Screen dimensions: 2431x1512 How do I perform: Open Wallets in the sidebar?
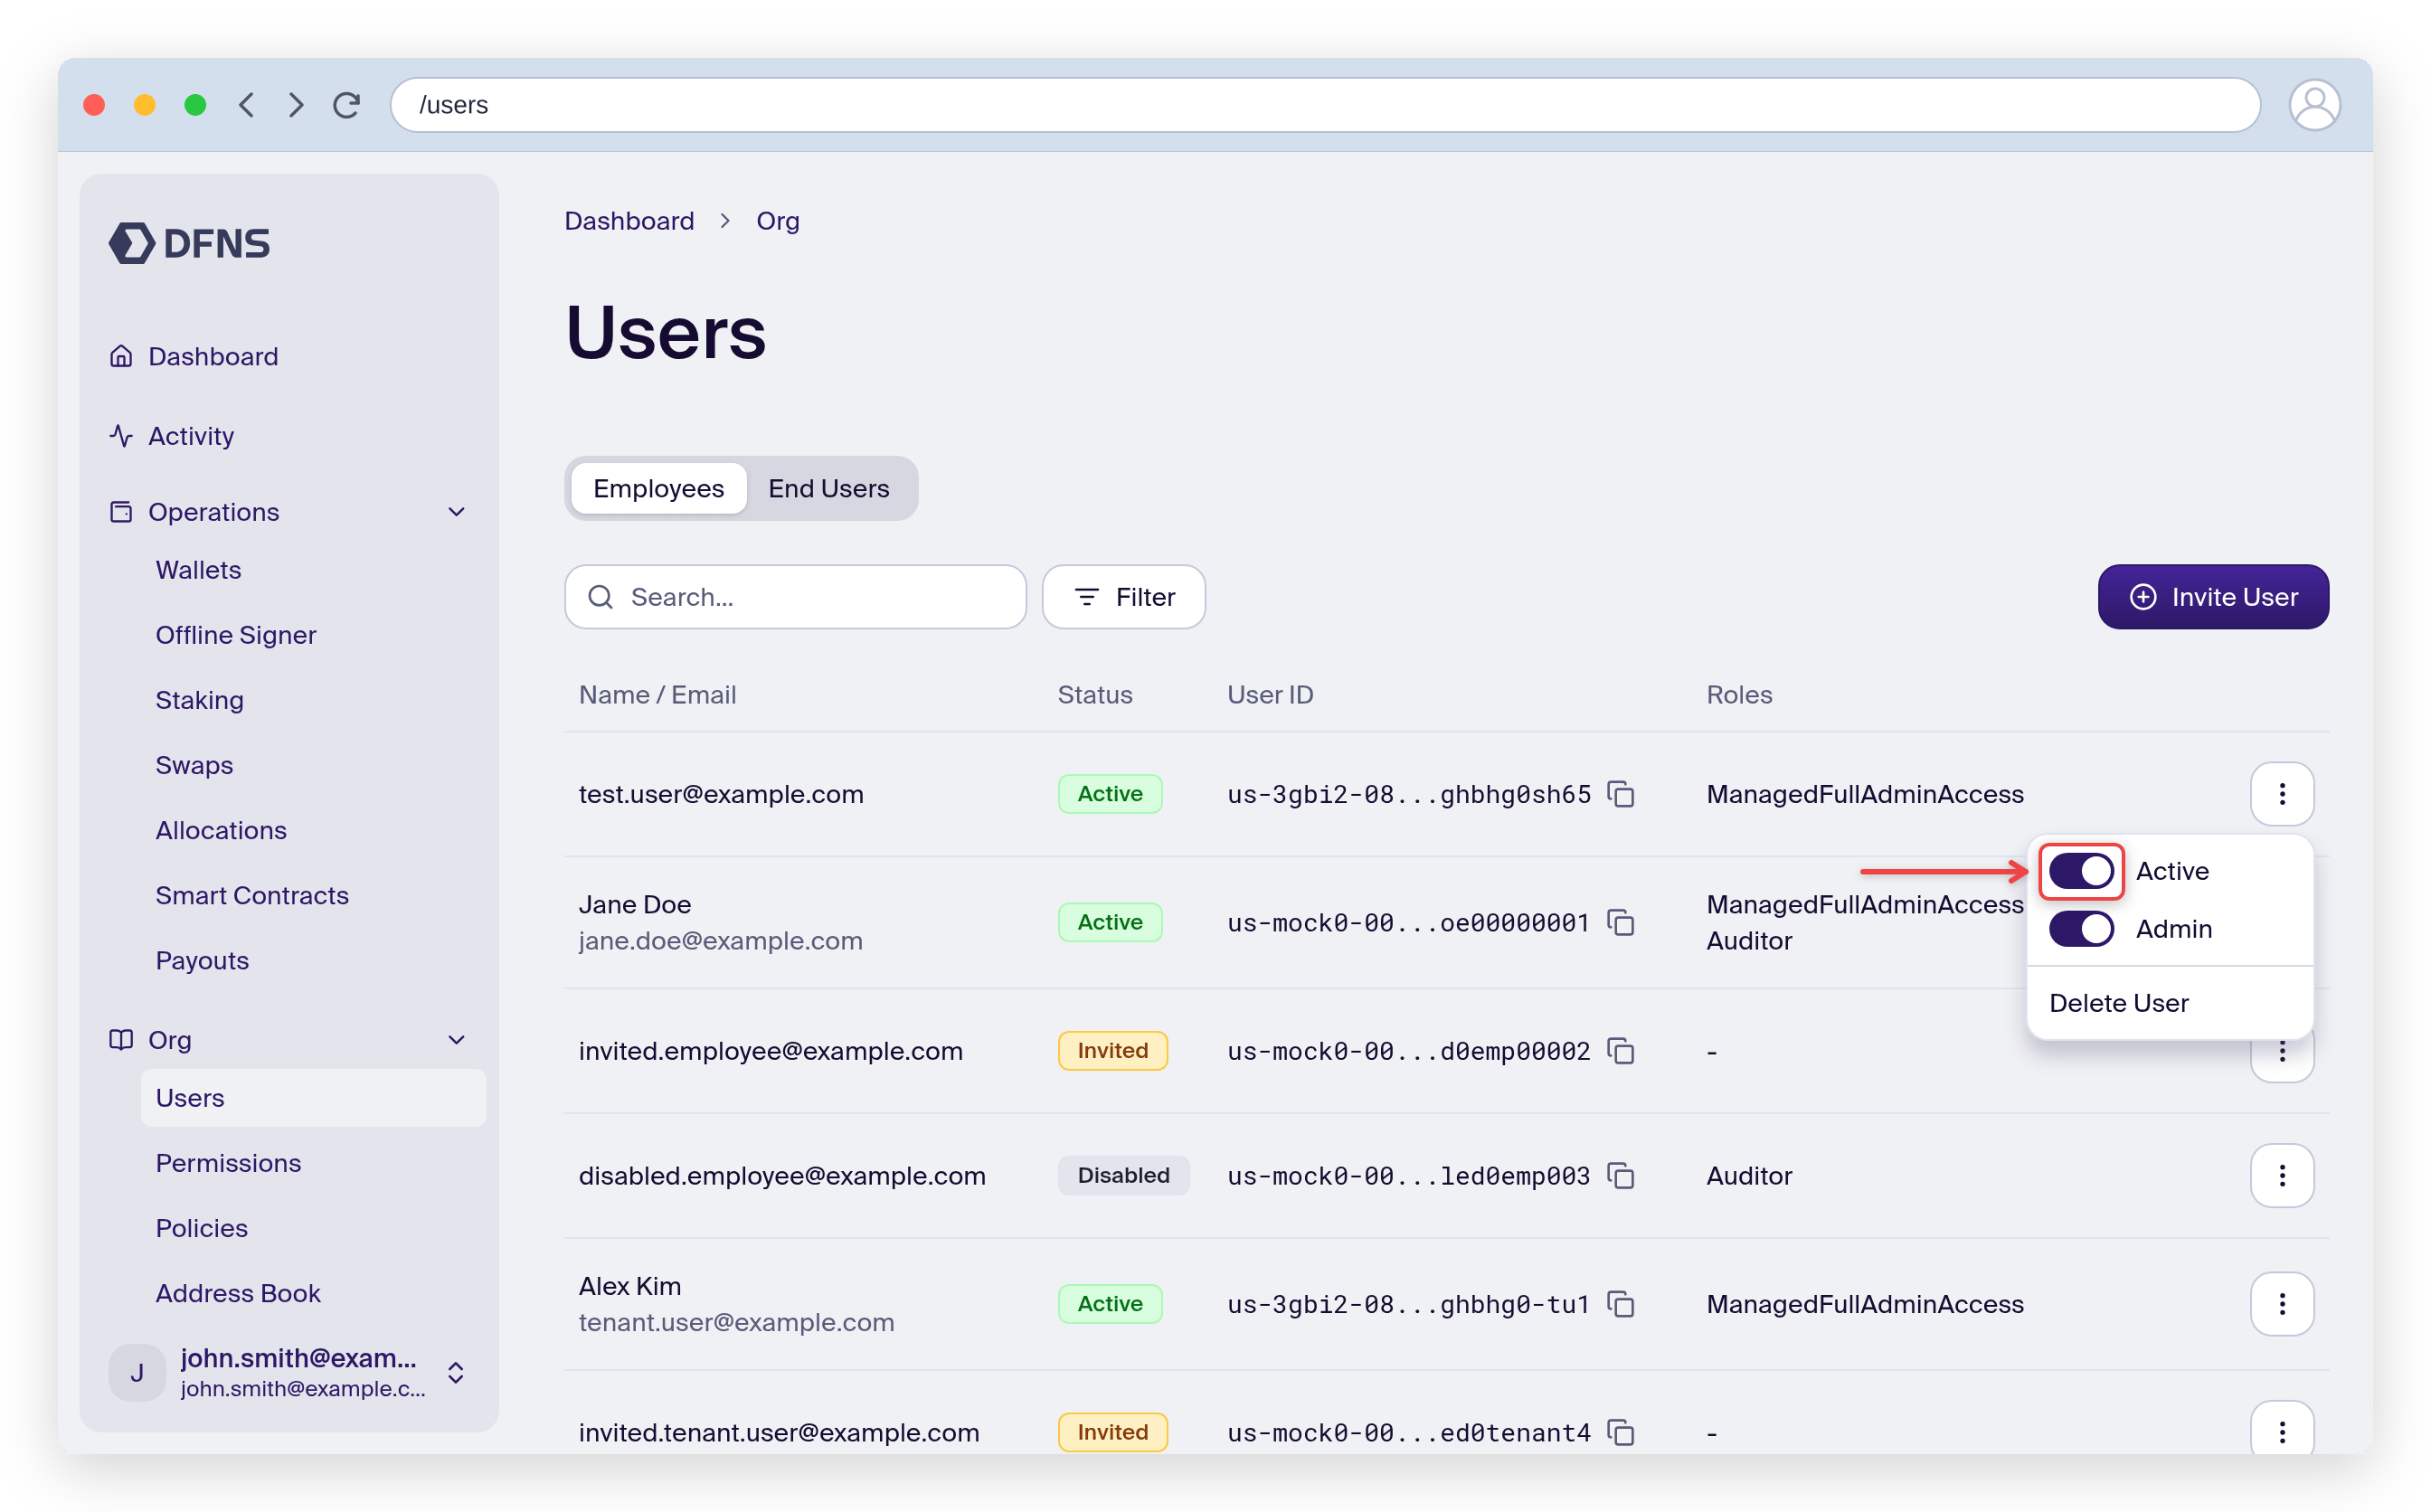click(x=199, y=570)
